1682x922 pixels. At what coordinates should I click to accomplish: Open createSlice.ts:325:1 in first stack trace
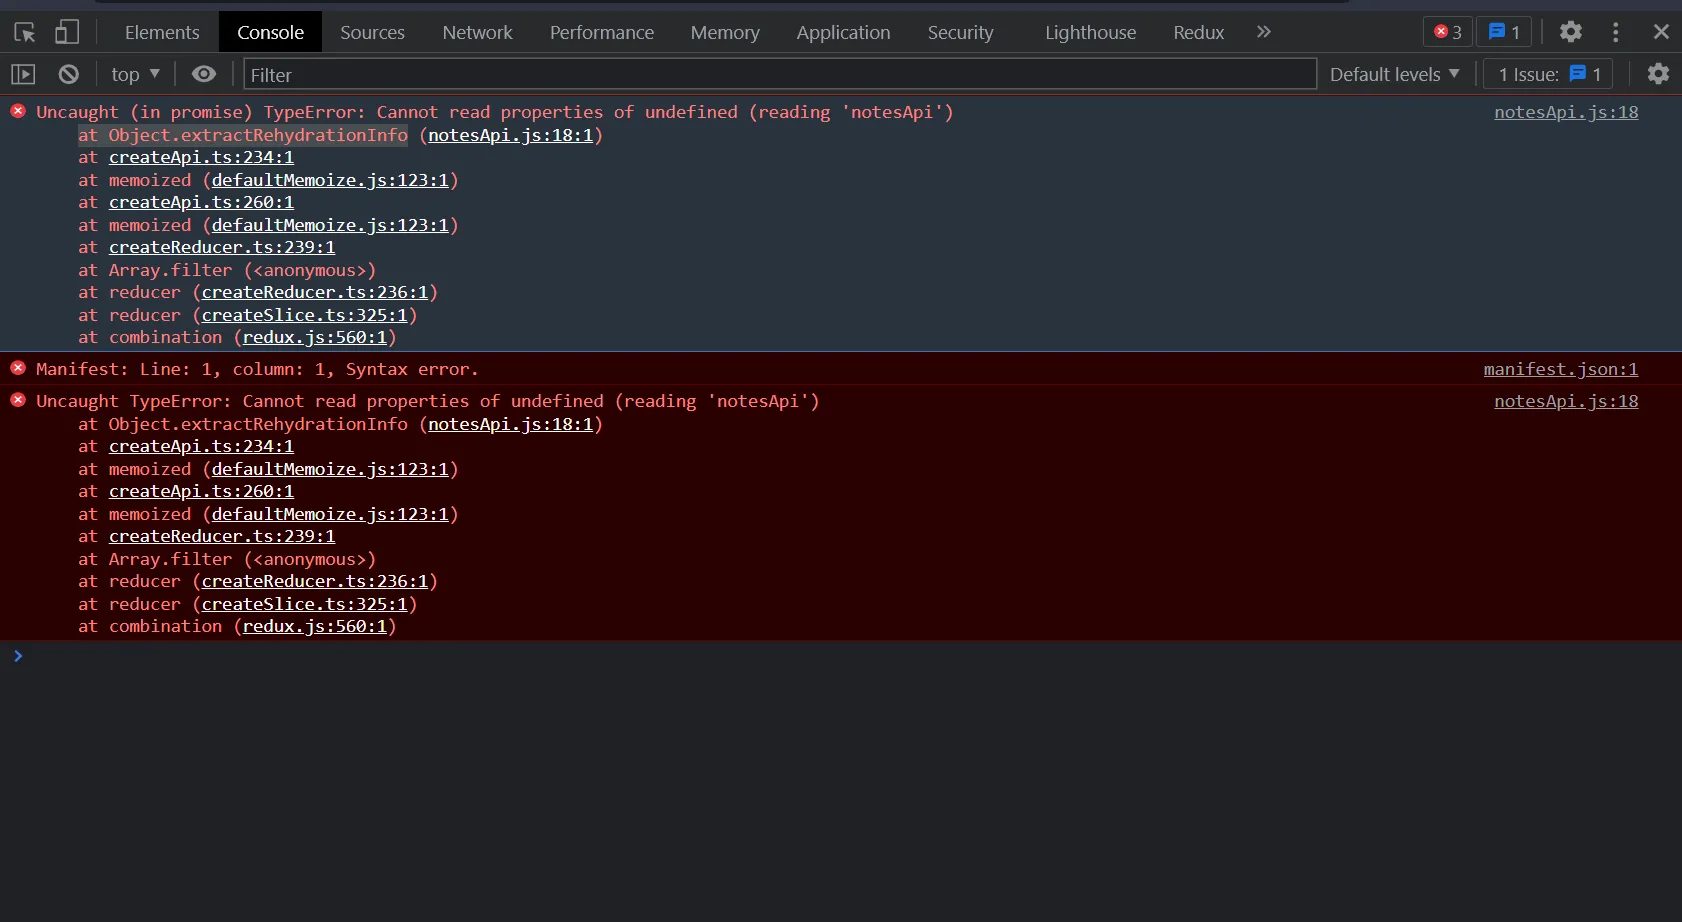point(305,315)
